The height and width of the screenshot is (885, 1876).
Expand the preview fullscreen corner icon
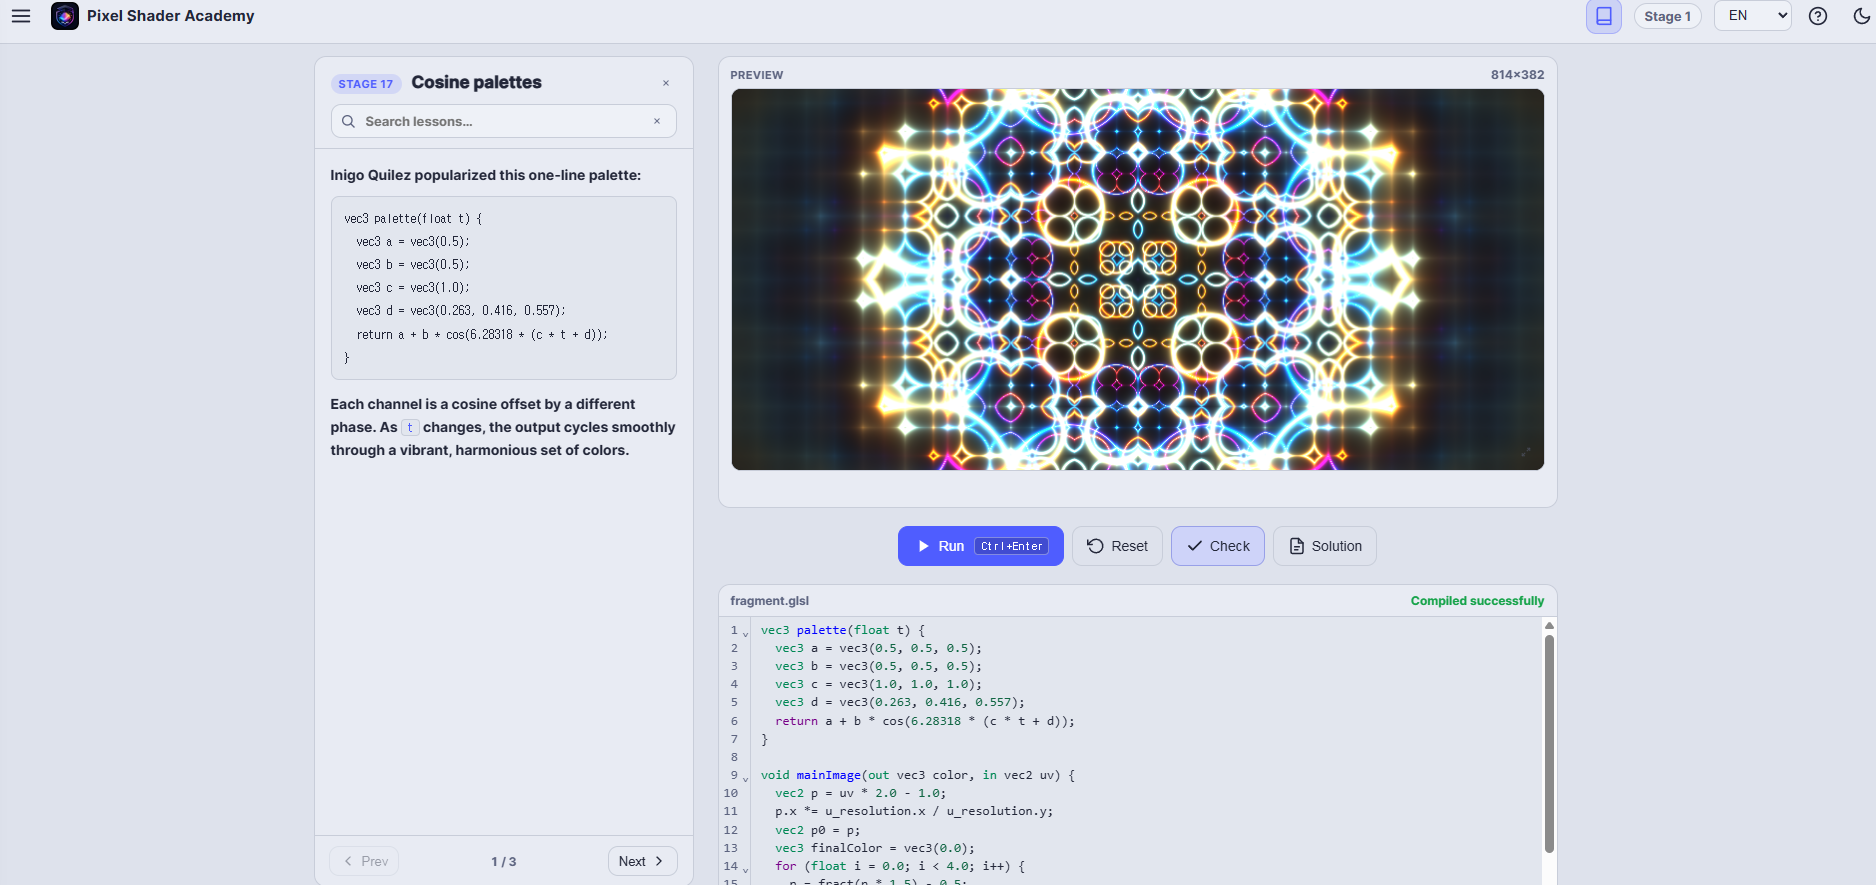[x=1526, y=452]
